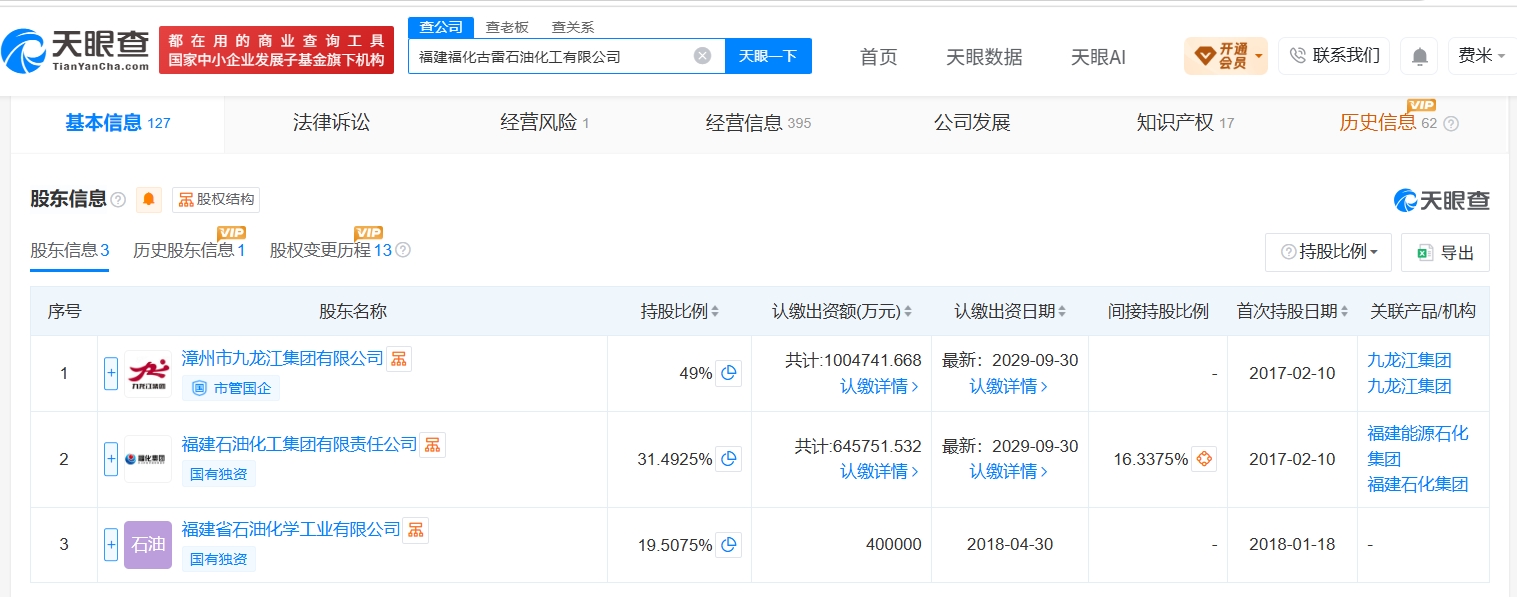The height and width of the screenshot is (597, 1517).
Task: Open equity structure icon beside 漳州市九龙江集团有限公司
Action: 399,358
